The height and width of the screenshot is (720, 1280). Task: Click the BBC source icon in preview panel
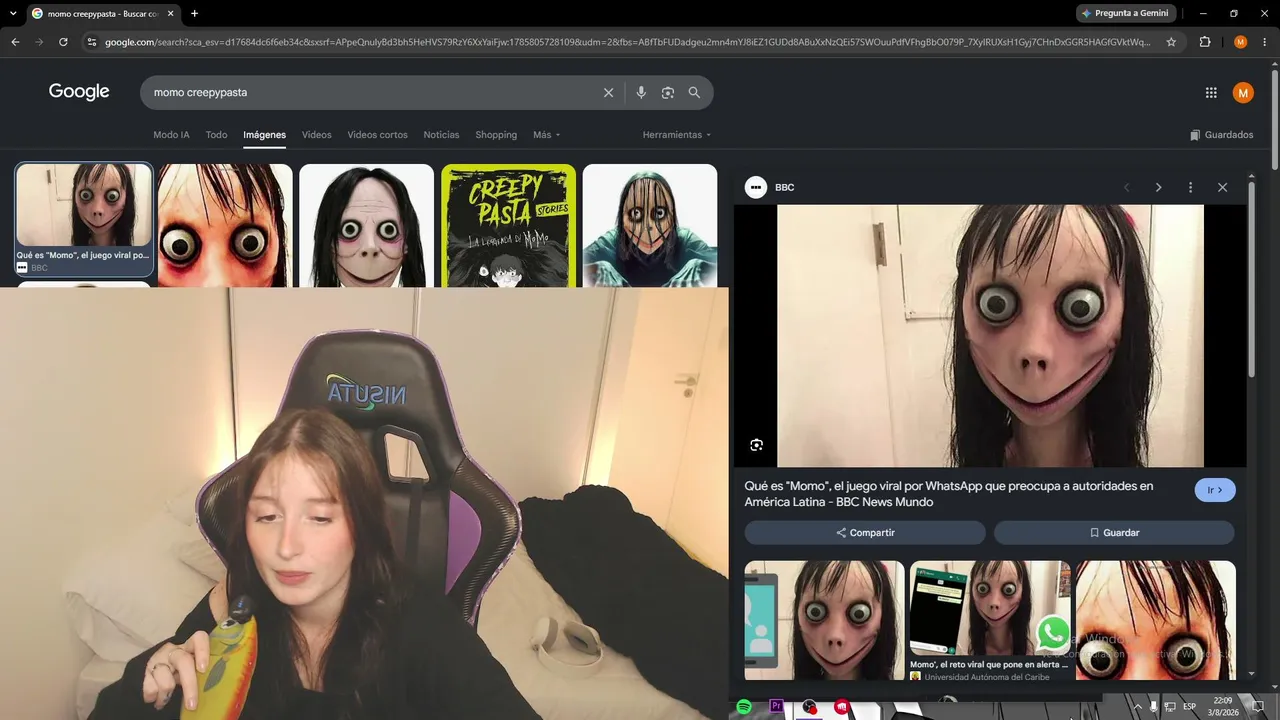pos(756,187)
